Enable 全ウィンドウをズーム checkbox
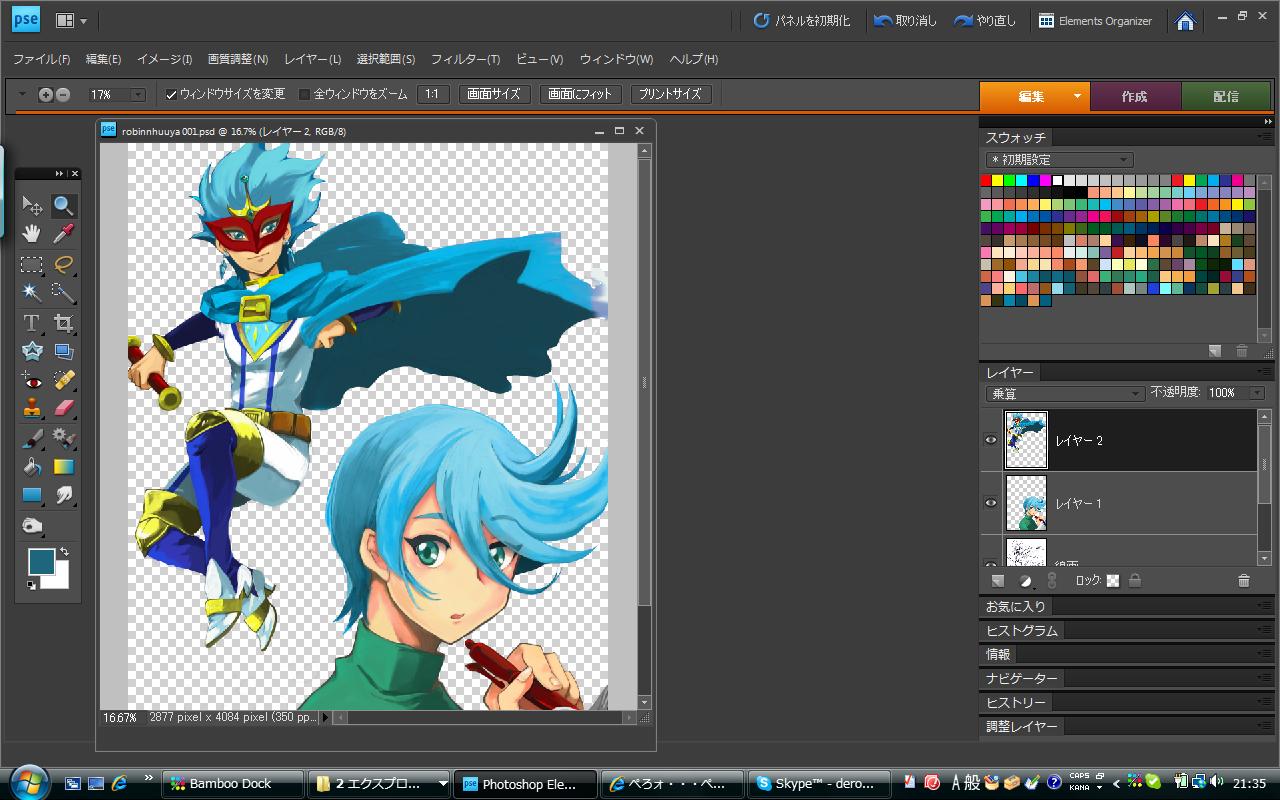 [305, 95]
